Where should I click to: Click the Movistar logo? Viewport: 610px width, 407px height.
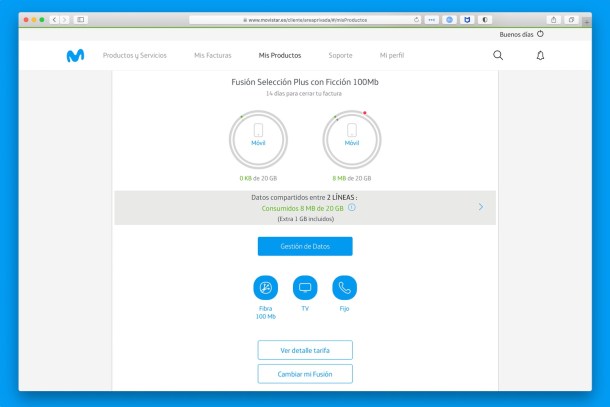(x=75, y=56)
